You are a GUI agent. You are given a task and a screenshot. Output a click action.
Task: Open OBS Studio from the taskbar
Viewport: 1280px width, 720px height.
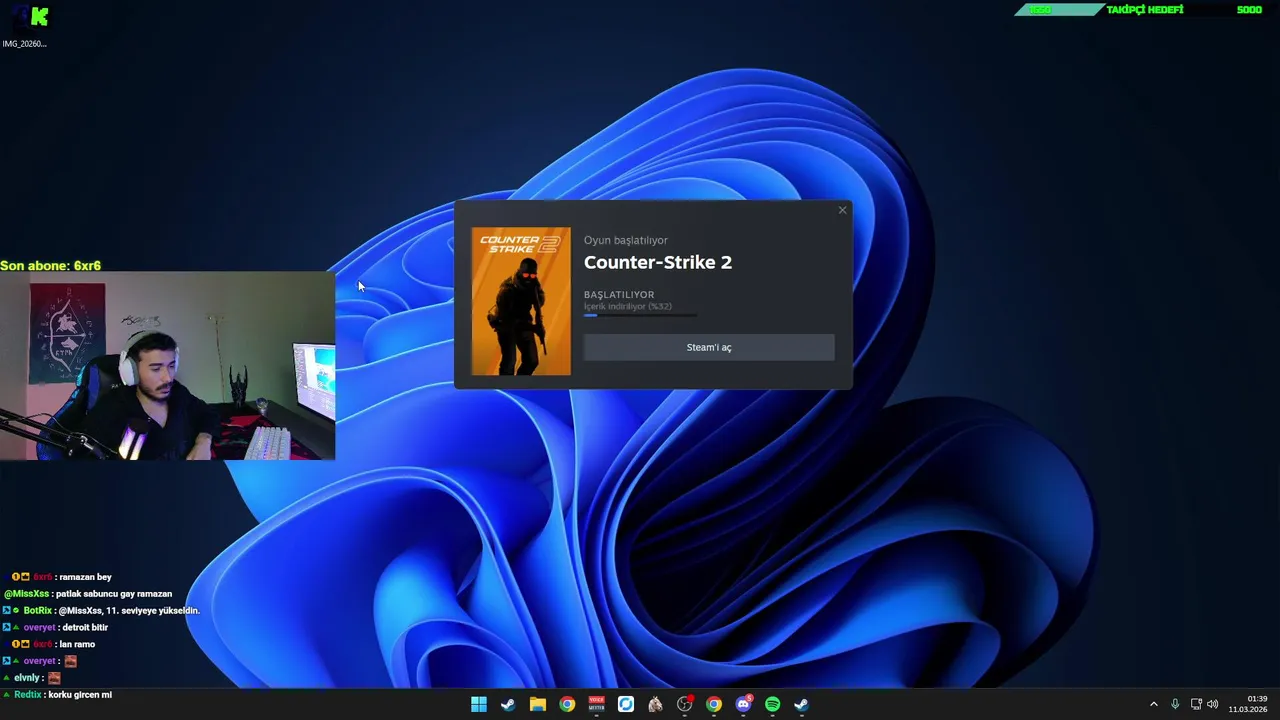click(685, 704)
